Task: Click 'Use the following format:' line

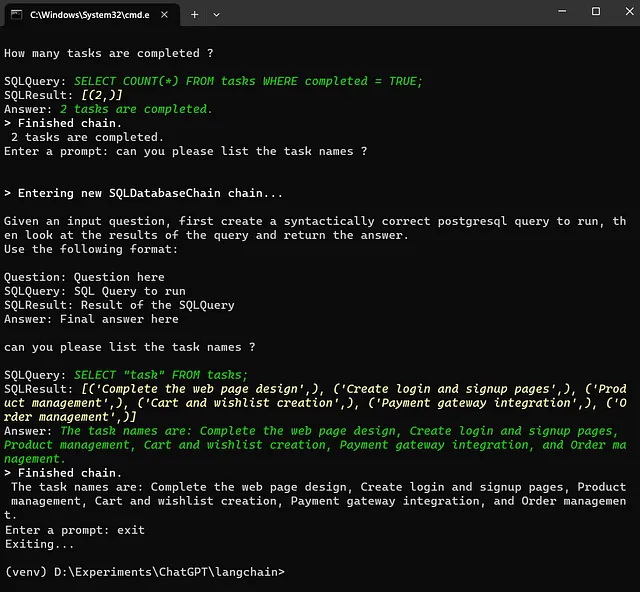Action: click(x=91, y=249)
